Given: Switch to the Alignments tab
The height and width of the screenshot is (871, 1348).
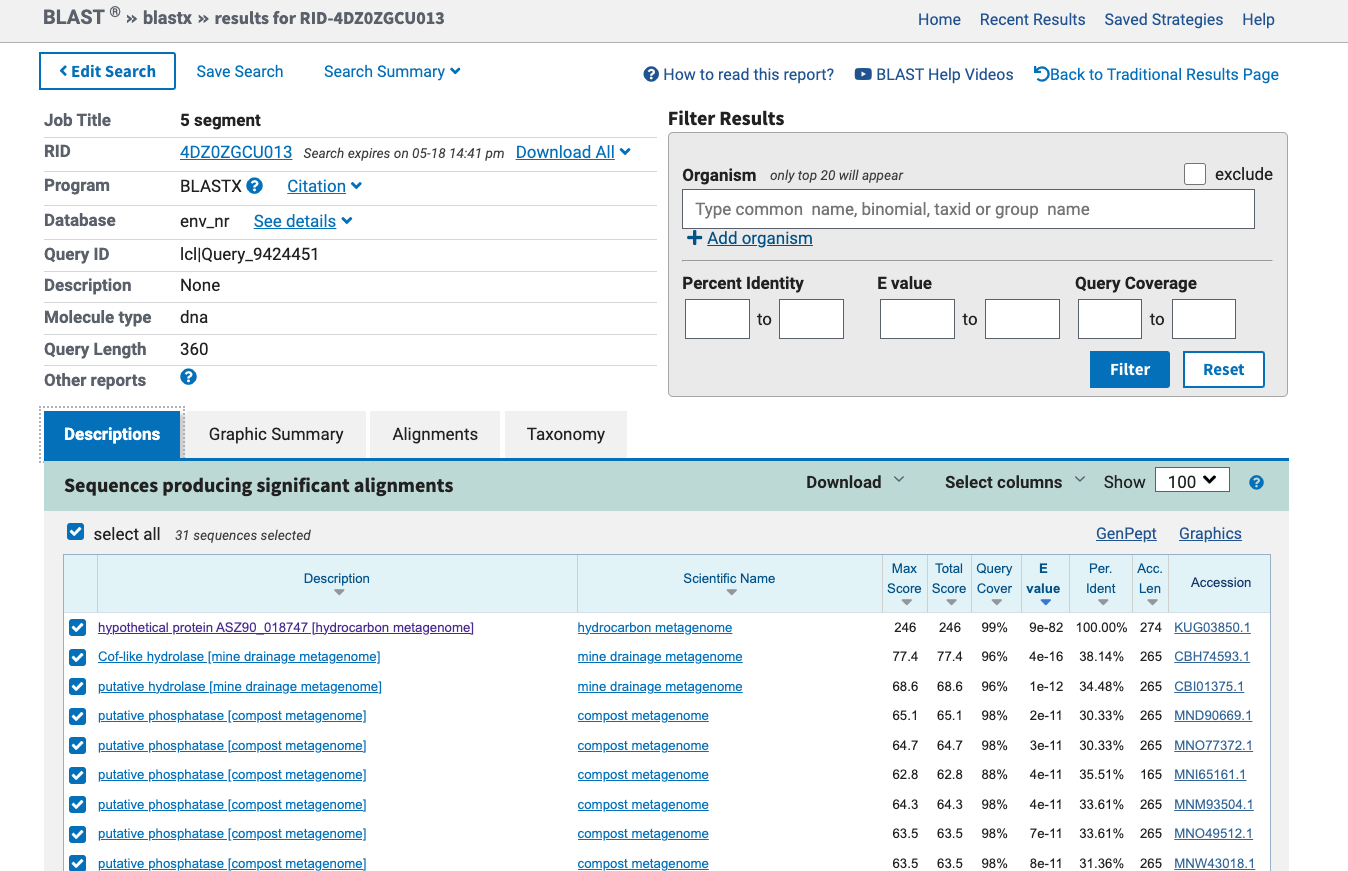Looking at the screenshot, I should point(435,434).
